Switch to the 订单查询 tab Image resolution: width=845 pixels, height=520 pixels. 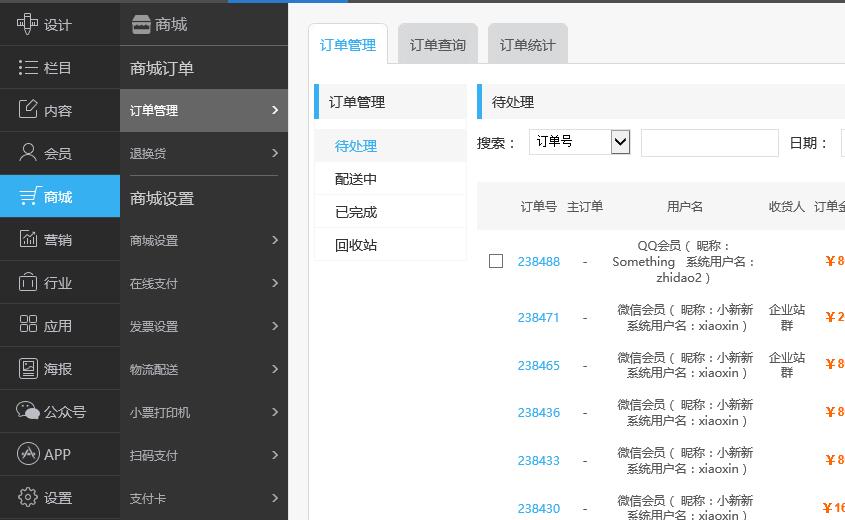(438, 45)
